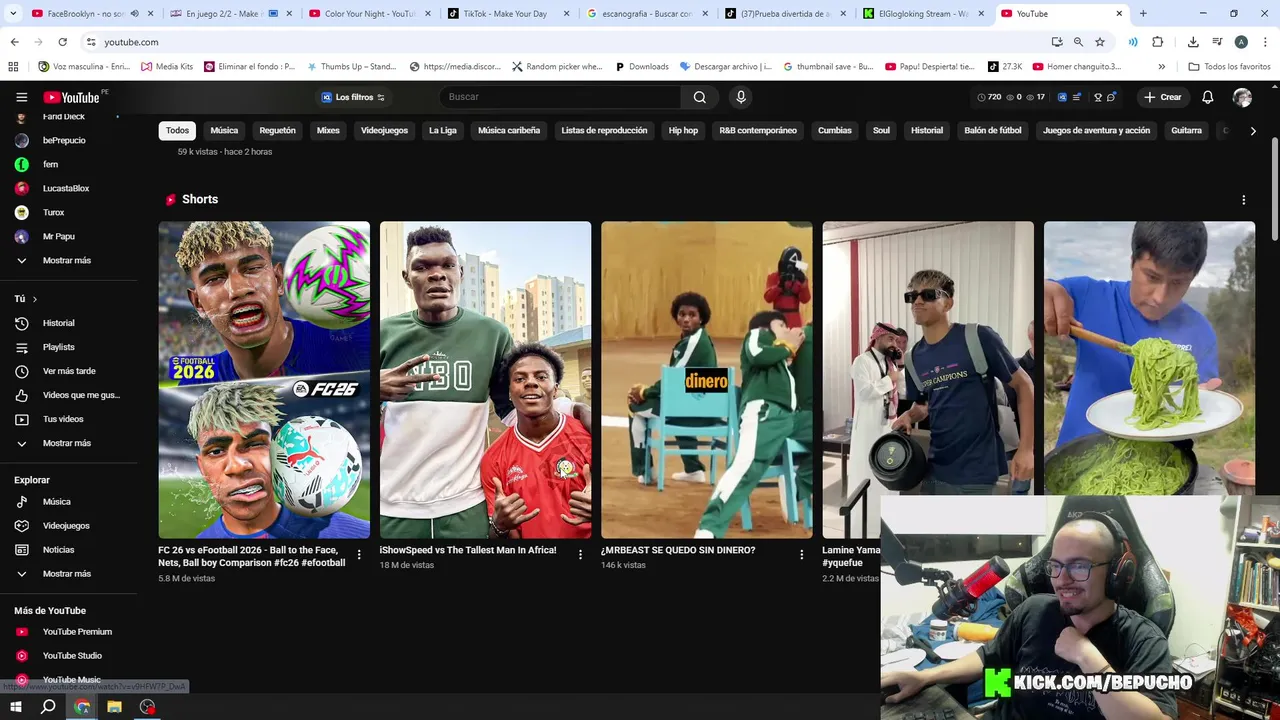Open the account avatar menu
This screenshot has width=1280, height=720.
tap(1242, 97)
